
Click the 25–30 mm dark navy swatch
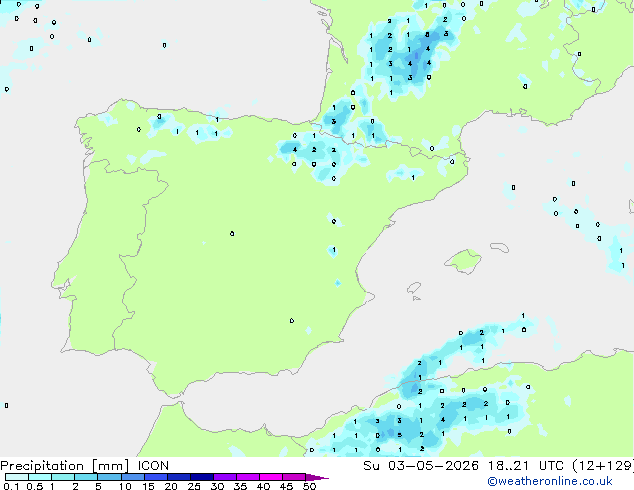tap(202, 477)
